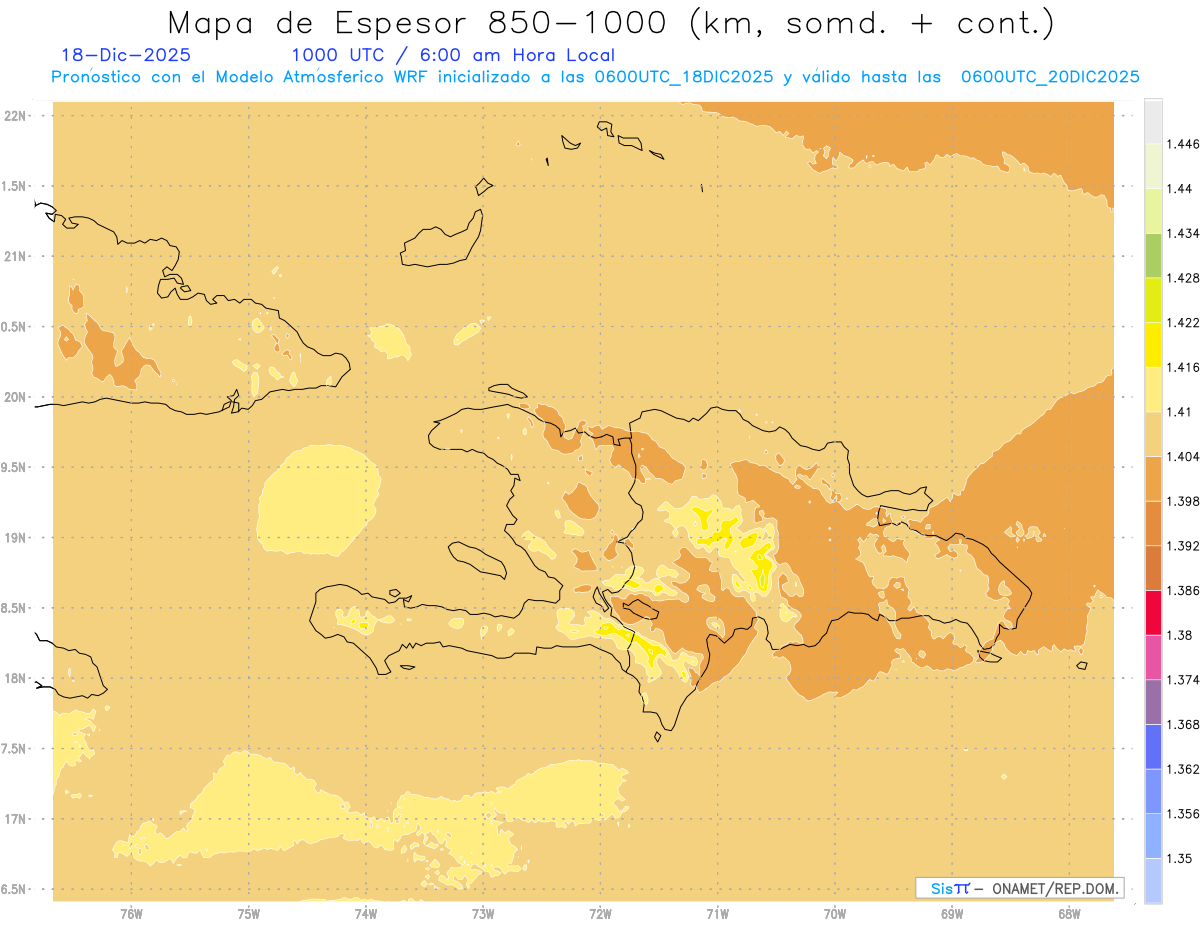Click the legend value '1.356'

pos(1182,814)
